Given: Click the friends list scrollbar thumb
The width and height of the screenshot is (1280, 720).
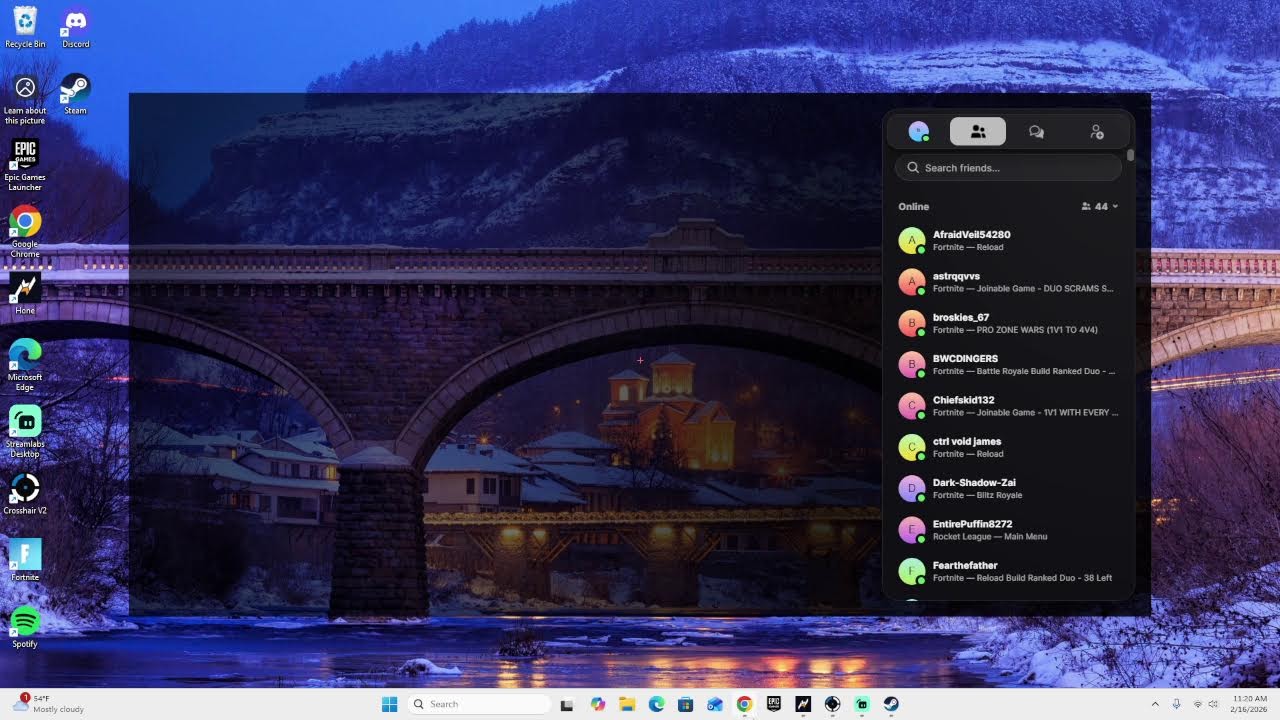Looking at the screenshot, I should pos(1130,155).
